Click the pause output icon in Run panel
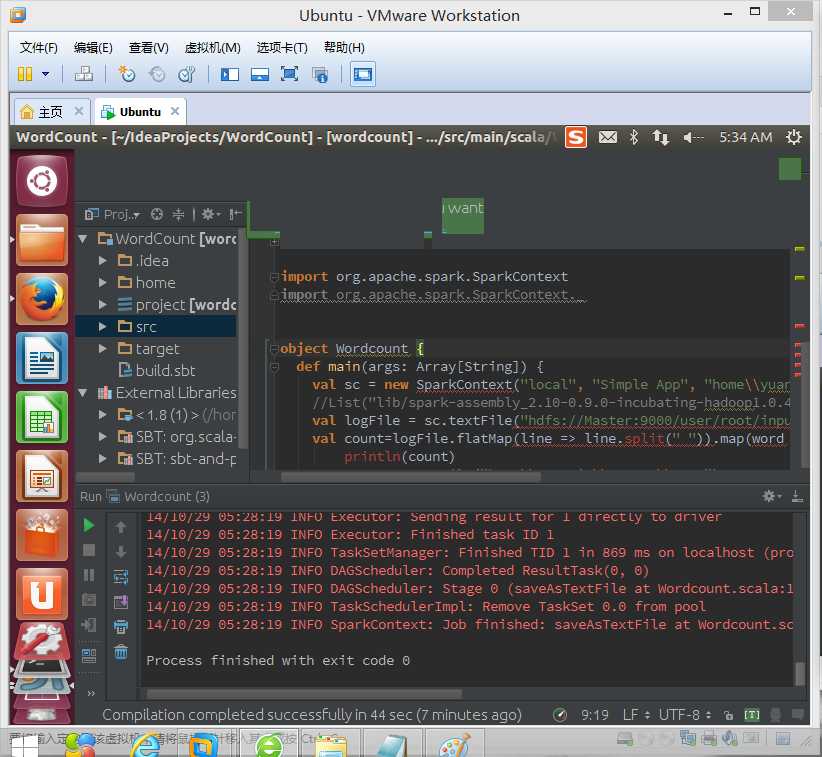822x757 pixels. (x=89, y=575)
